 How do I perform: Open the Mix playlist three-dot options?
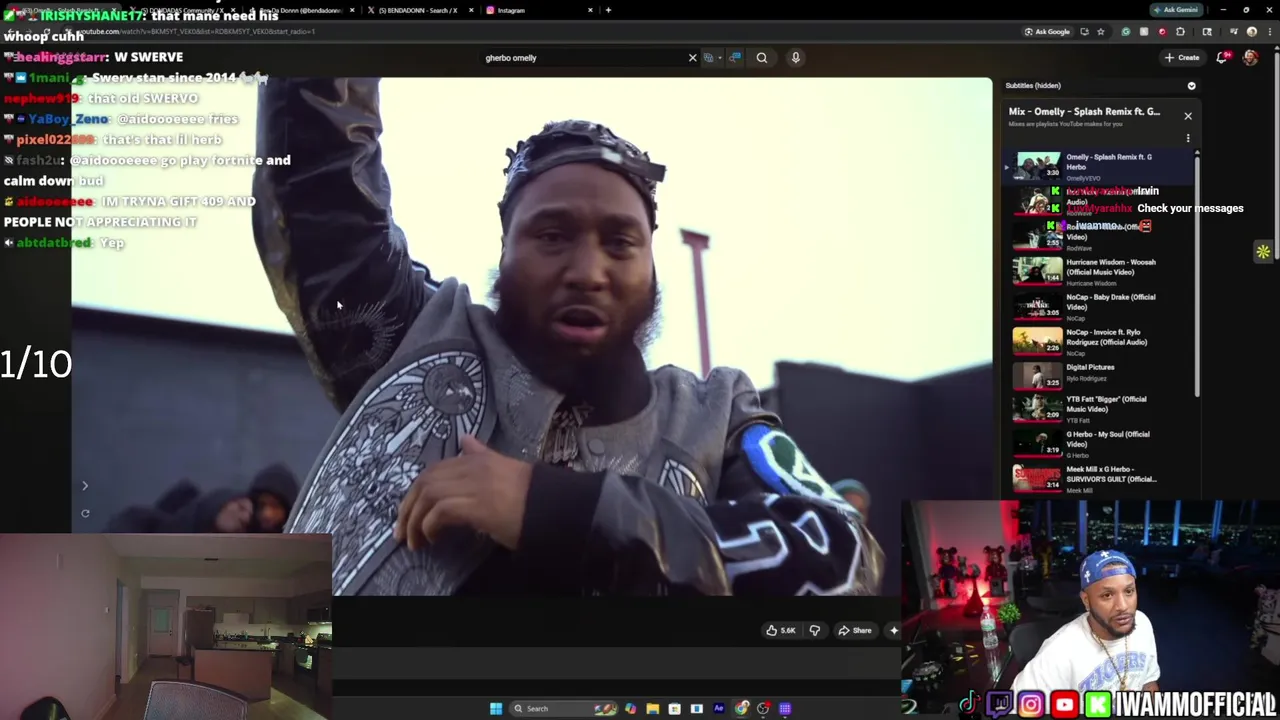tap(1188, 139)
